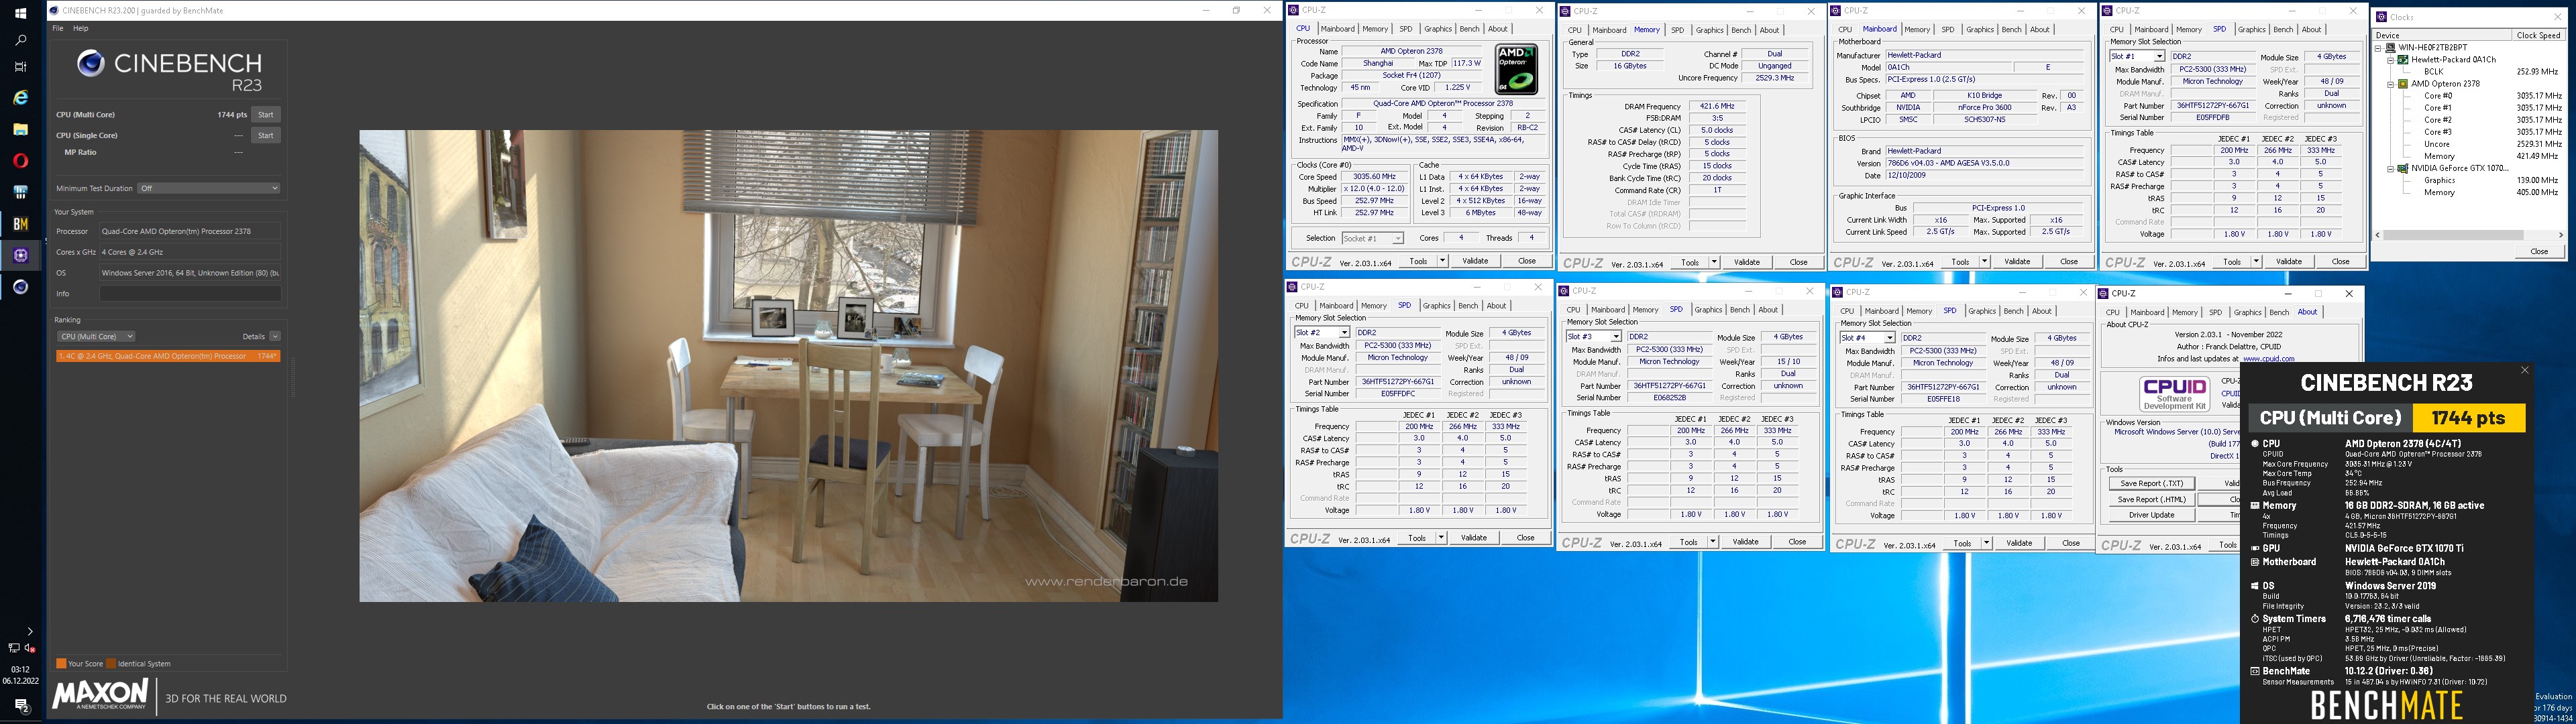Open the Socket #1 selection dropdown in CPU-Z
The height and width of the screenshot is (724, 2576).
click(x=1372, y=238)
